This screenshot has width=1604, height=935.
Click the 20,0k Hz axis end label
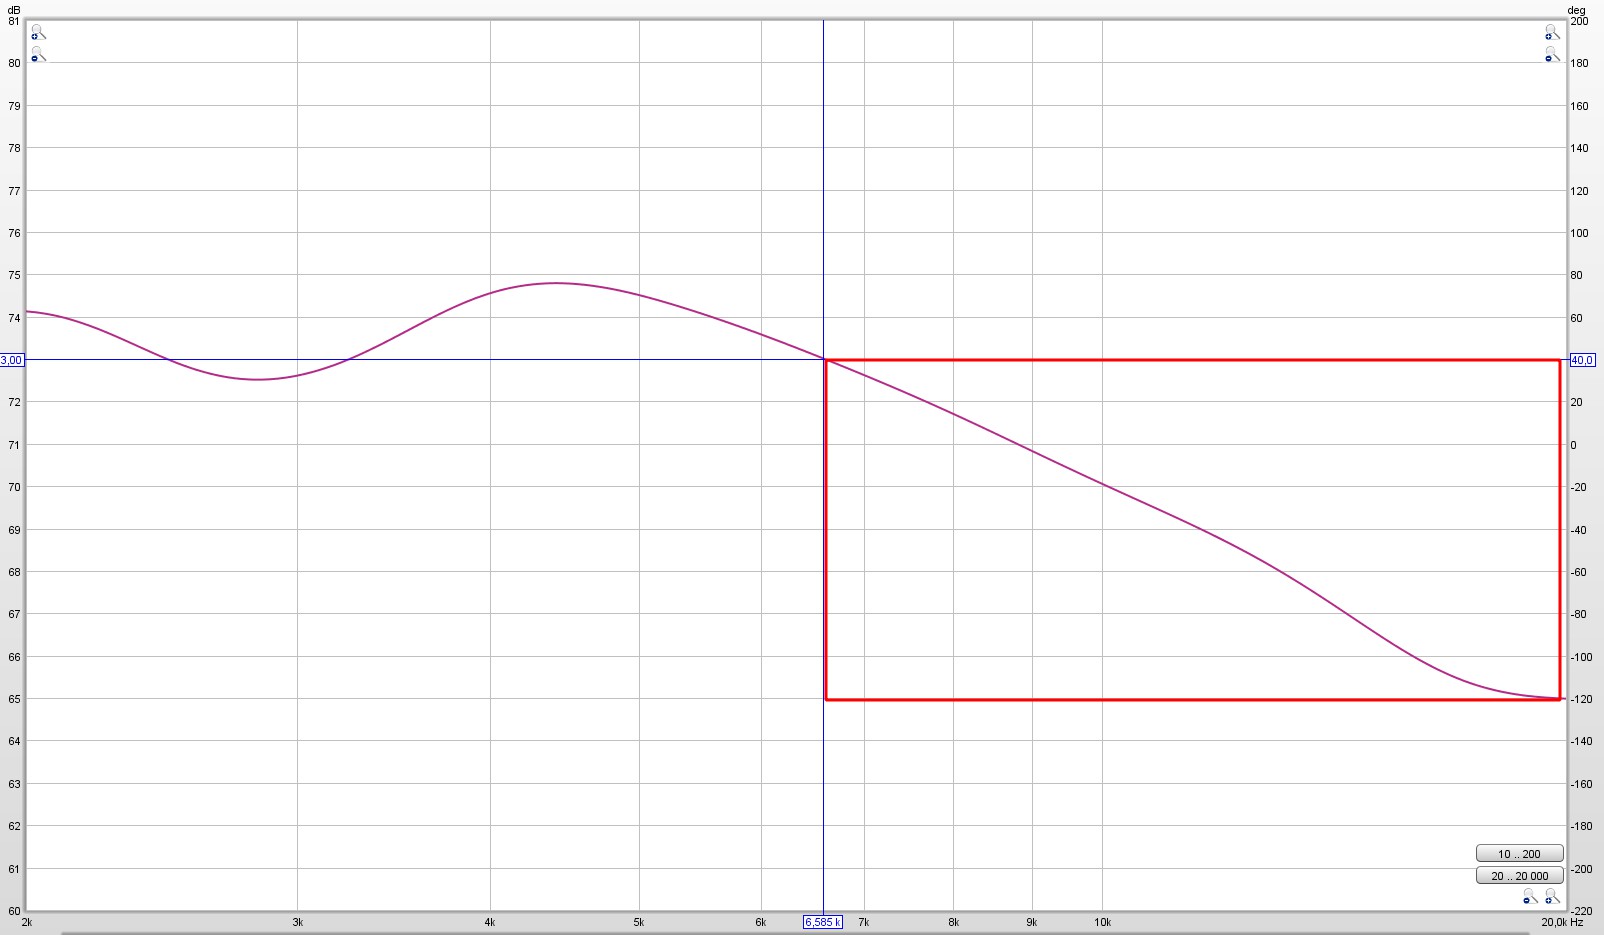coord(1561,922)
